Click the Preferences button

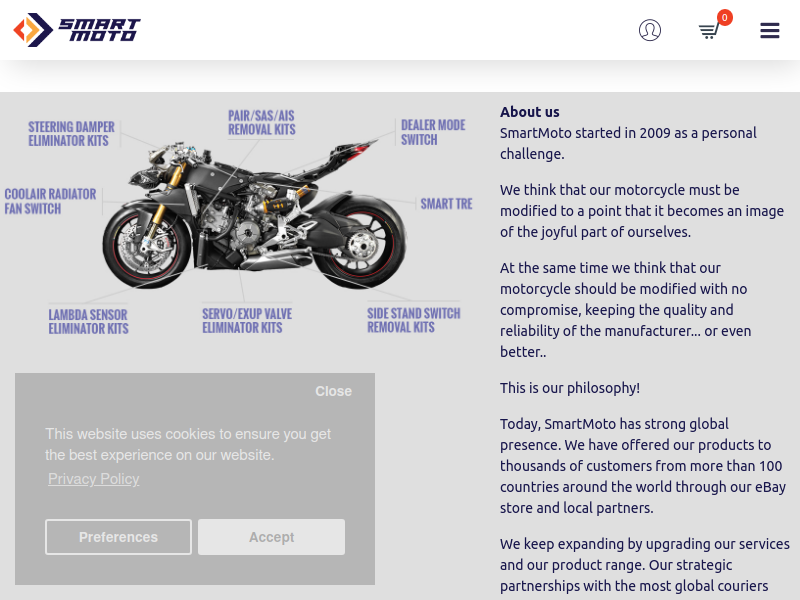pos(118,537)
